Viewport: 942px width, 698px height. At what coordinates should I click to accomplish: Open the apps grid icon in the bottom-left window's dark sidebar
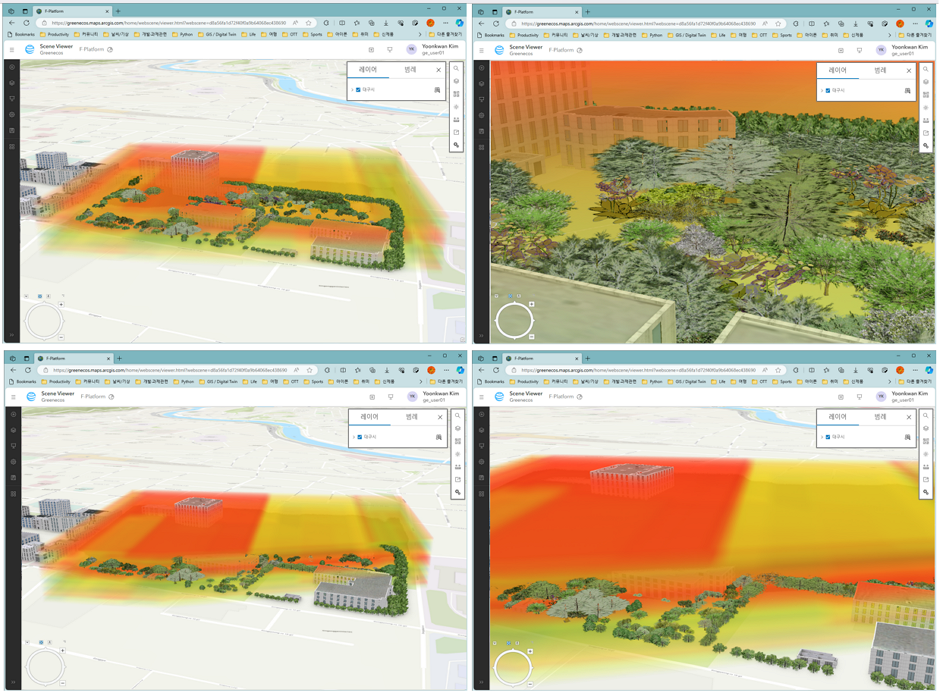click(13, 494)
